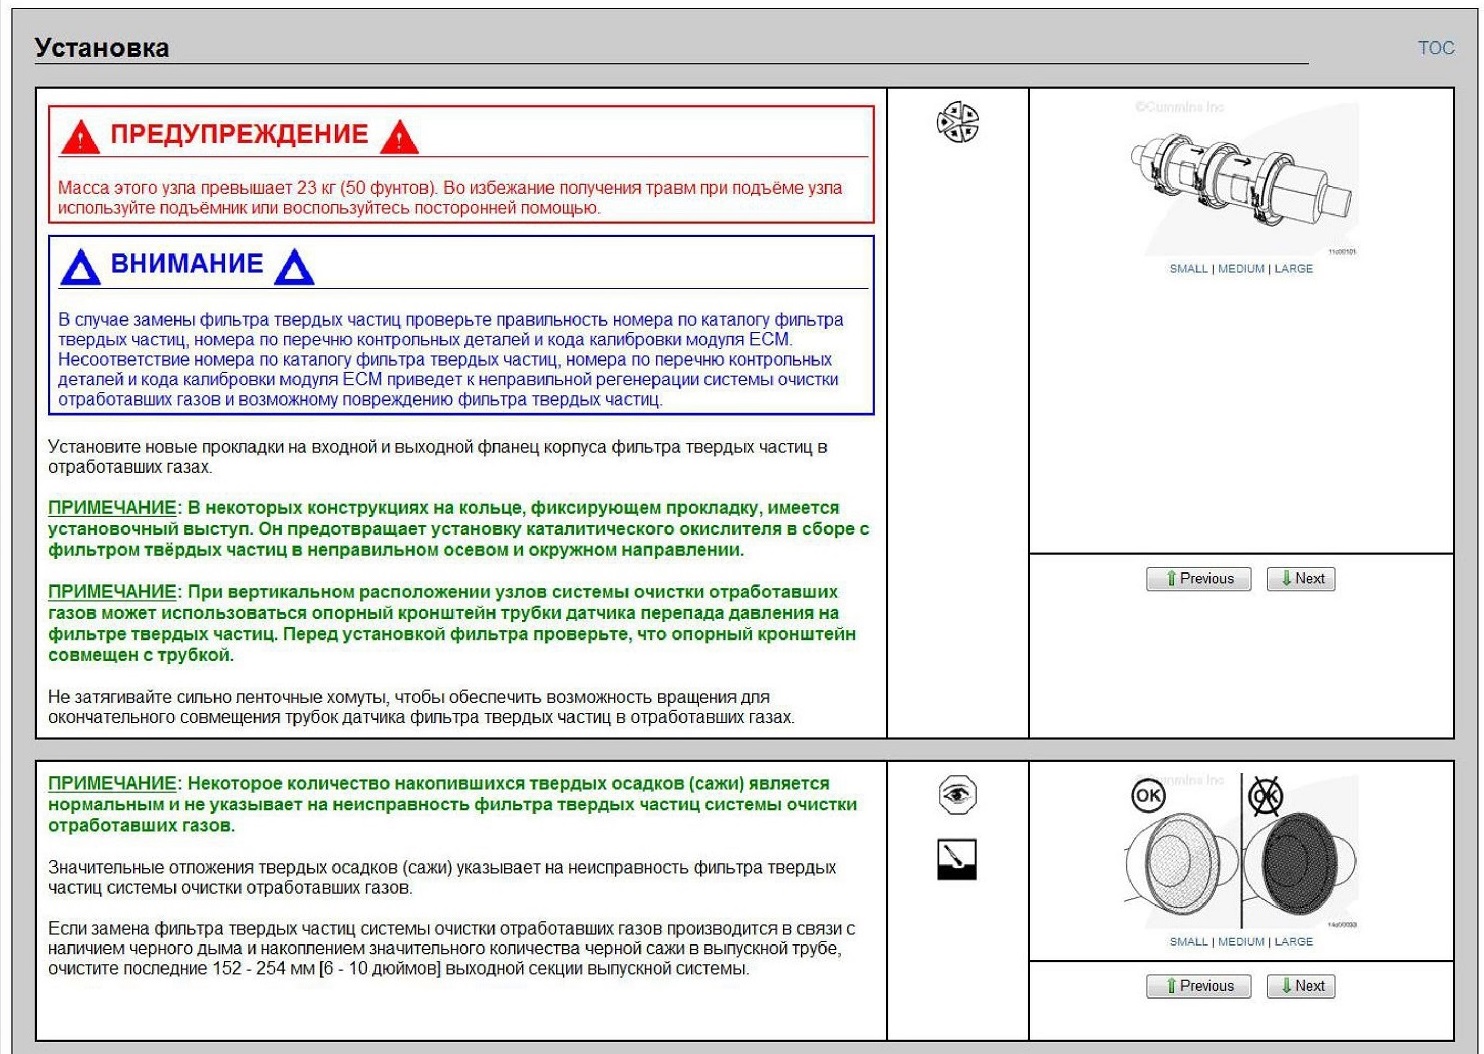This screenshot has height=1054, width=1484.
Task: Click the Previous button under the soot illustration
Action: [x=1198, y=986]
